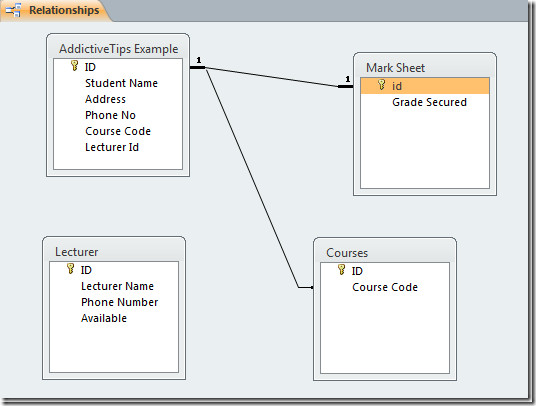Click the Courses table title bar
The height and width of the screenshot is (406, 536).
point(385,252)
